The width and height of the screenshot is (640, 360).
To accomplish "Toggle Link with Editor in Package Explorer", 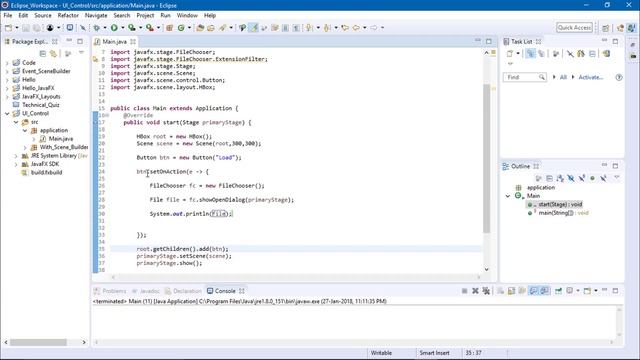I will (x=53, y=53).
